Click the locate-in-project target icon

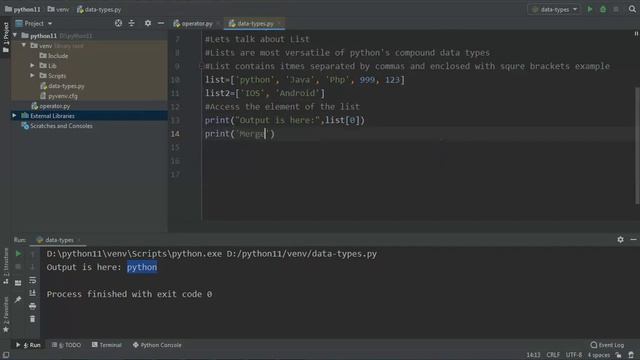[x=118, y=23]
